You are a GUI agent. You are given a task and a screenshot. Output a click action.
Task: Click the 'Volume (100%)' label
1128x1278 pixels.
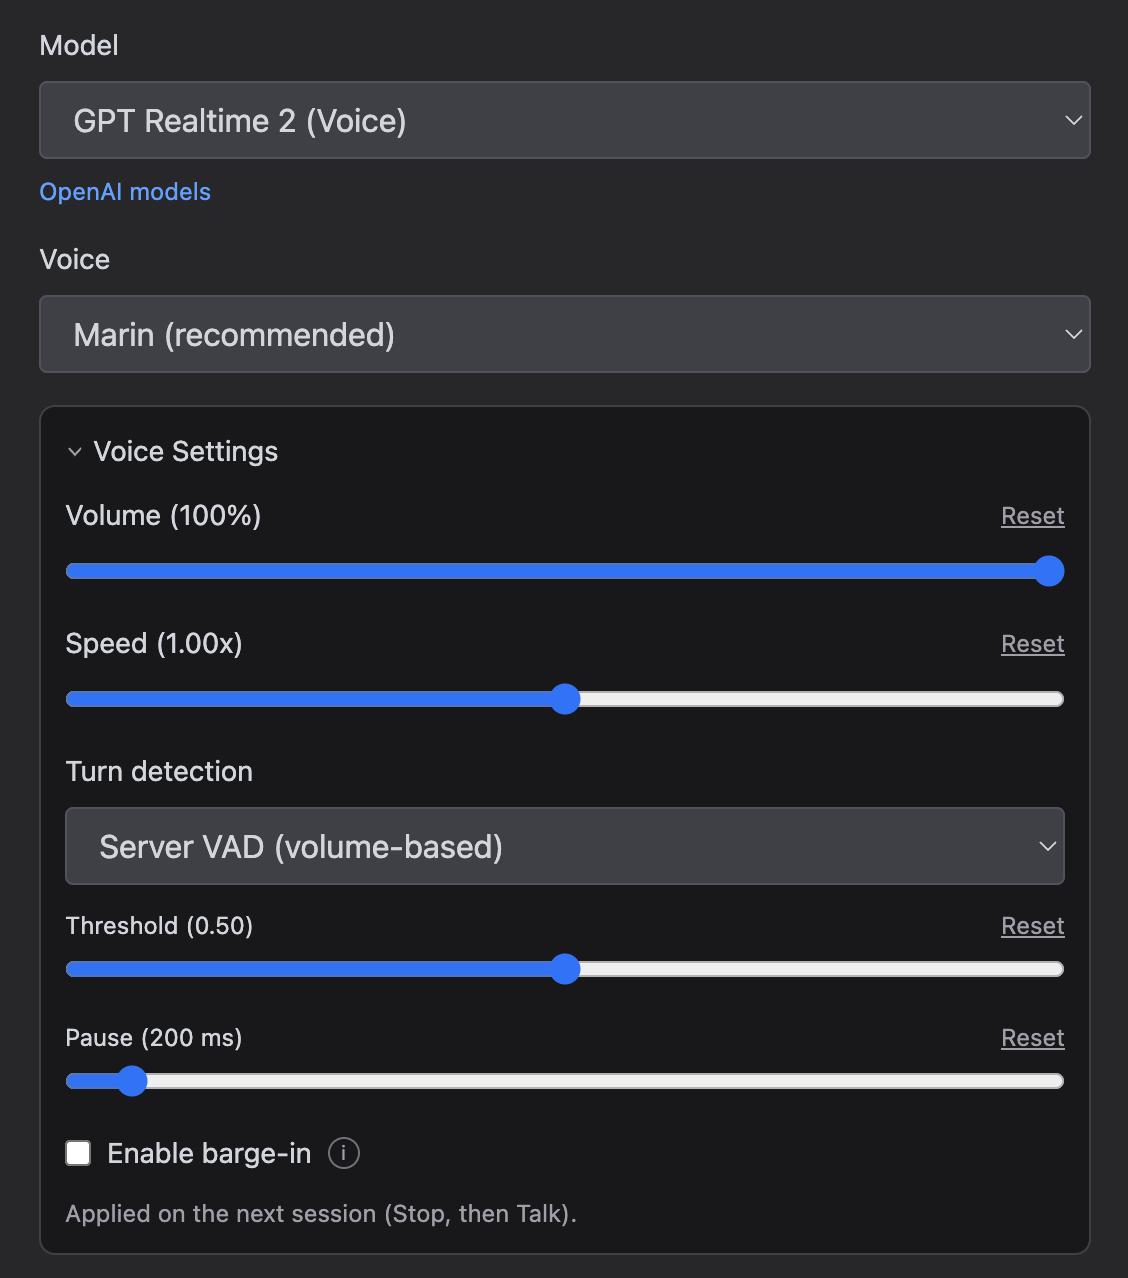click(x=163, y=516)
